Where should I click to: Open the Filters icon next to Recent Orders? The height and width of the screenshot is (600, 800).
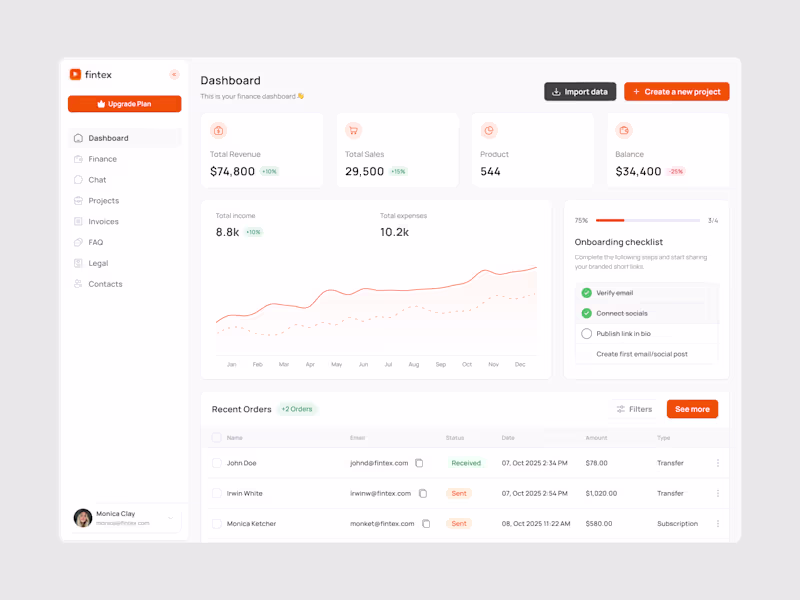621,409
